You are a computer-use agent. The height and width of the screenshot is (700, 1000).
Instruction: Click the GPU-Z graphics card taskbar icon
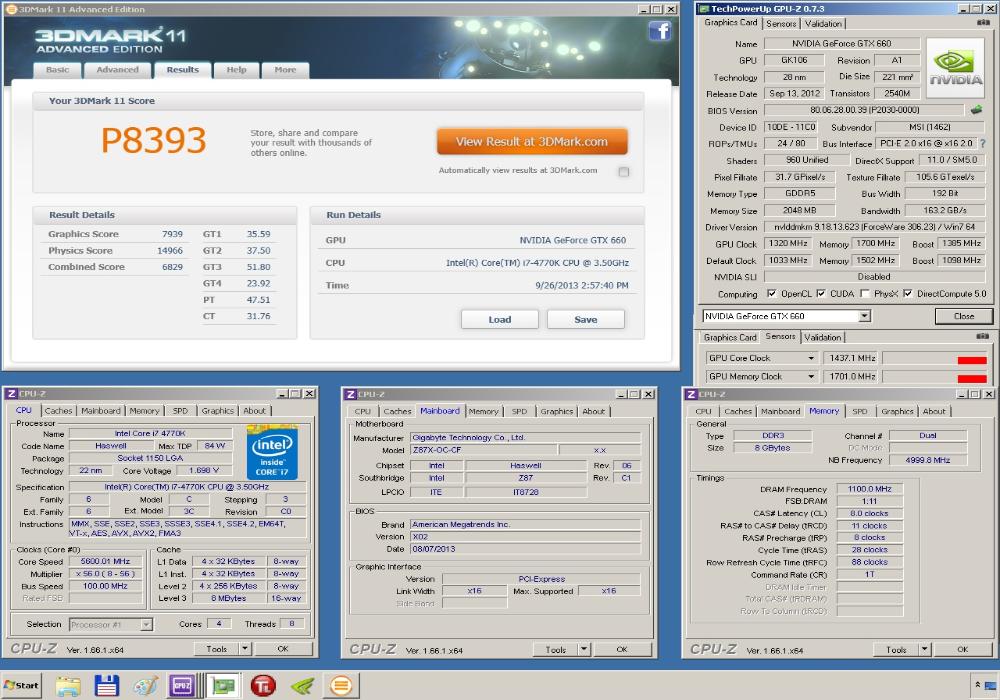(x=223, y=686)
